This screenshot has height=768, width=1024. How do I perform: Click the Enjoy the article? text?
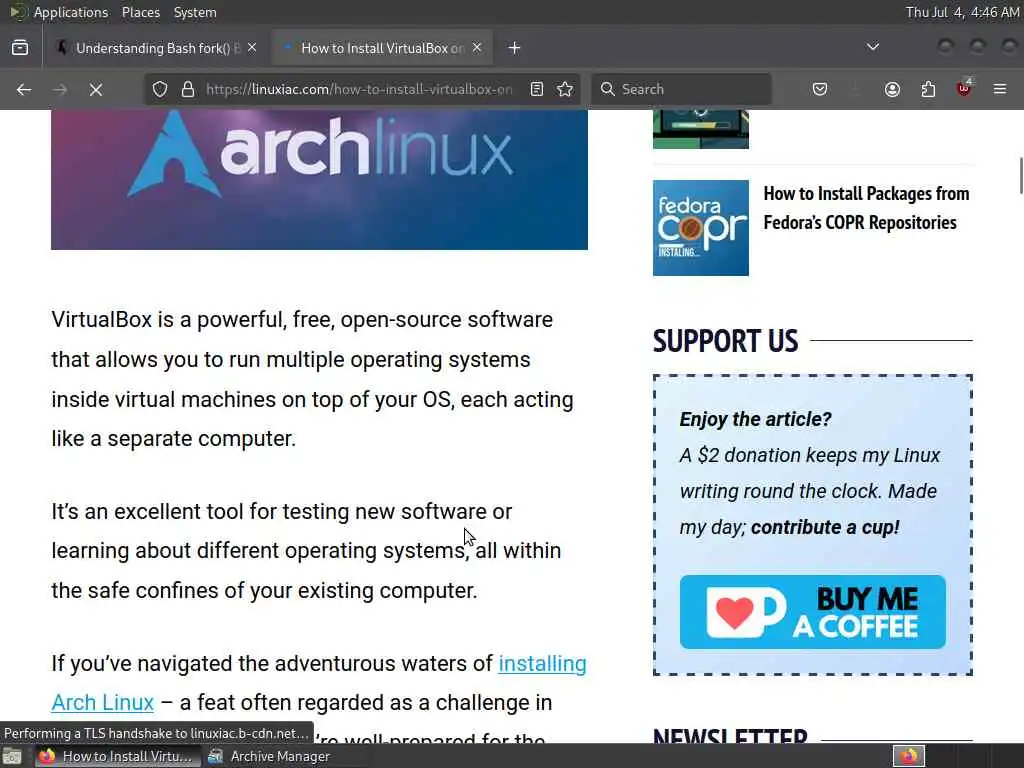(x=756, y=419)
